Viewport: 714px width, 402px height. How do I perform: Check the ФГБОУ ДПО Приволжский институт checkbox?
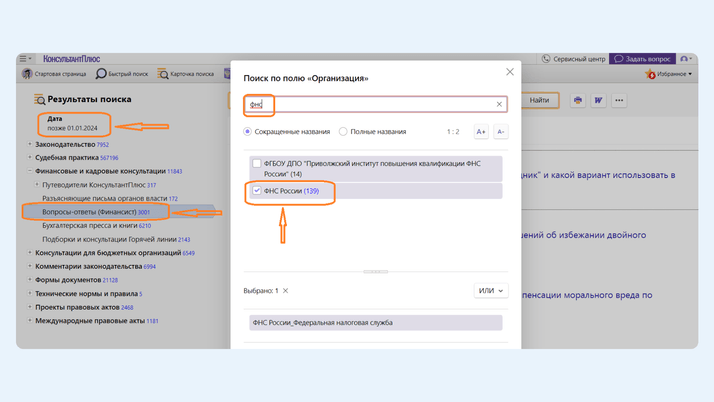pos(257,164)
